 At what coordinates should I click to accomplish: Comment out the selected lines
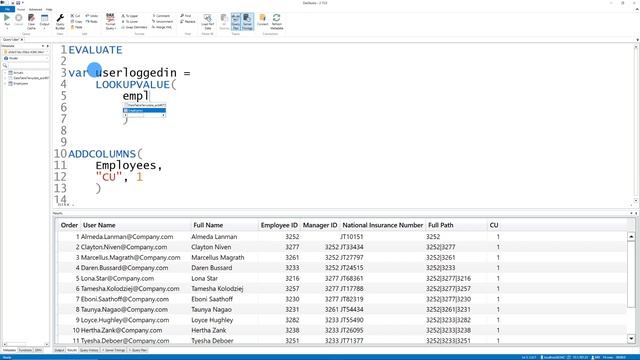click(161, 16)
